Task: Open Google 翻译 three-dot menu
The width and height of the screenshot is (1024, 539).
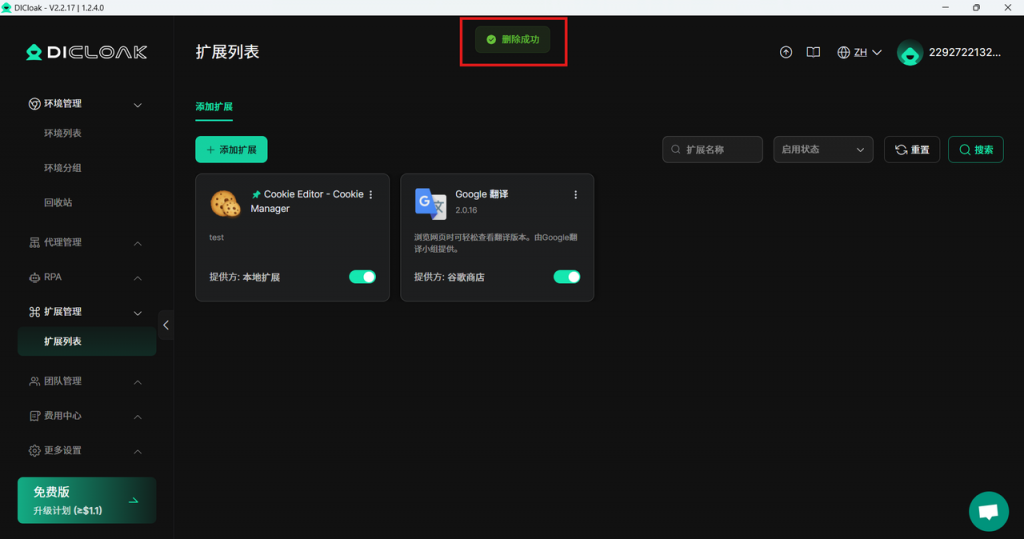Action: [x=575, y=195]
